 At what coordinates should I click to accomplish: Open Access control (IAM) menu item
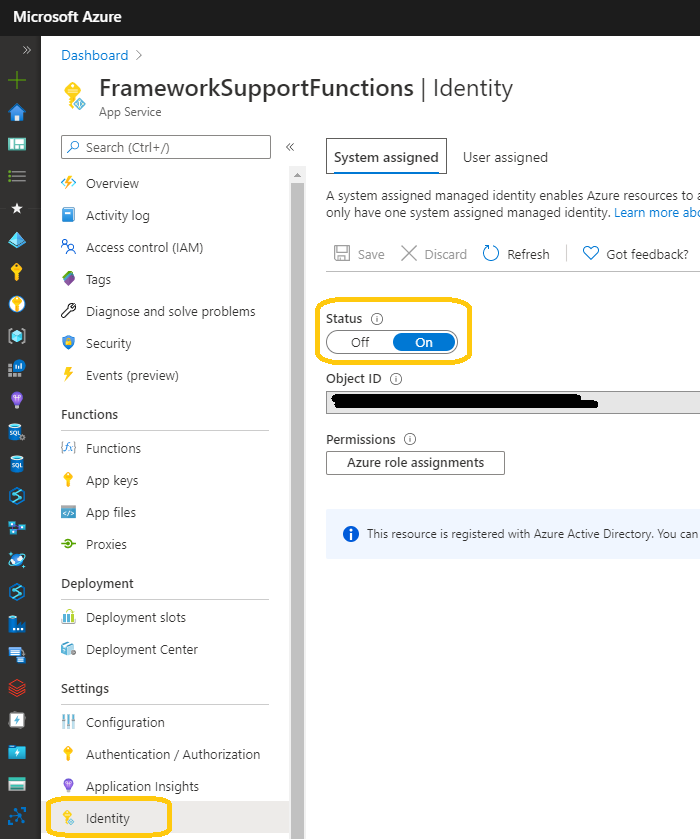pos(144,248)
